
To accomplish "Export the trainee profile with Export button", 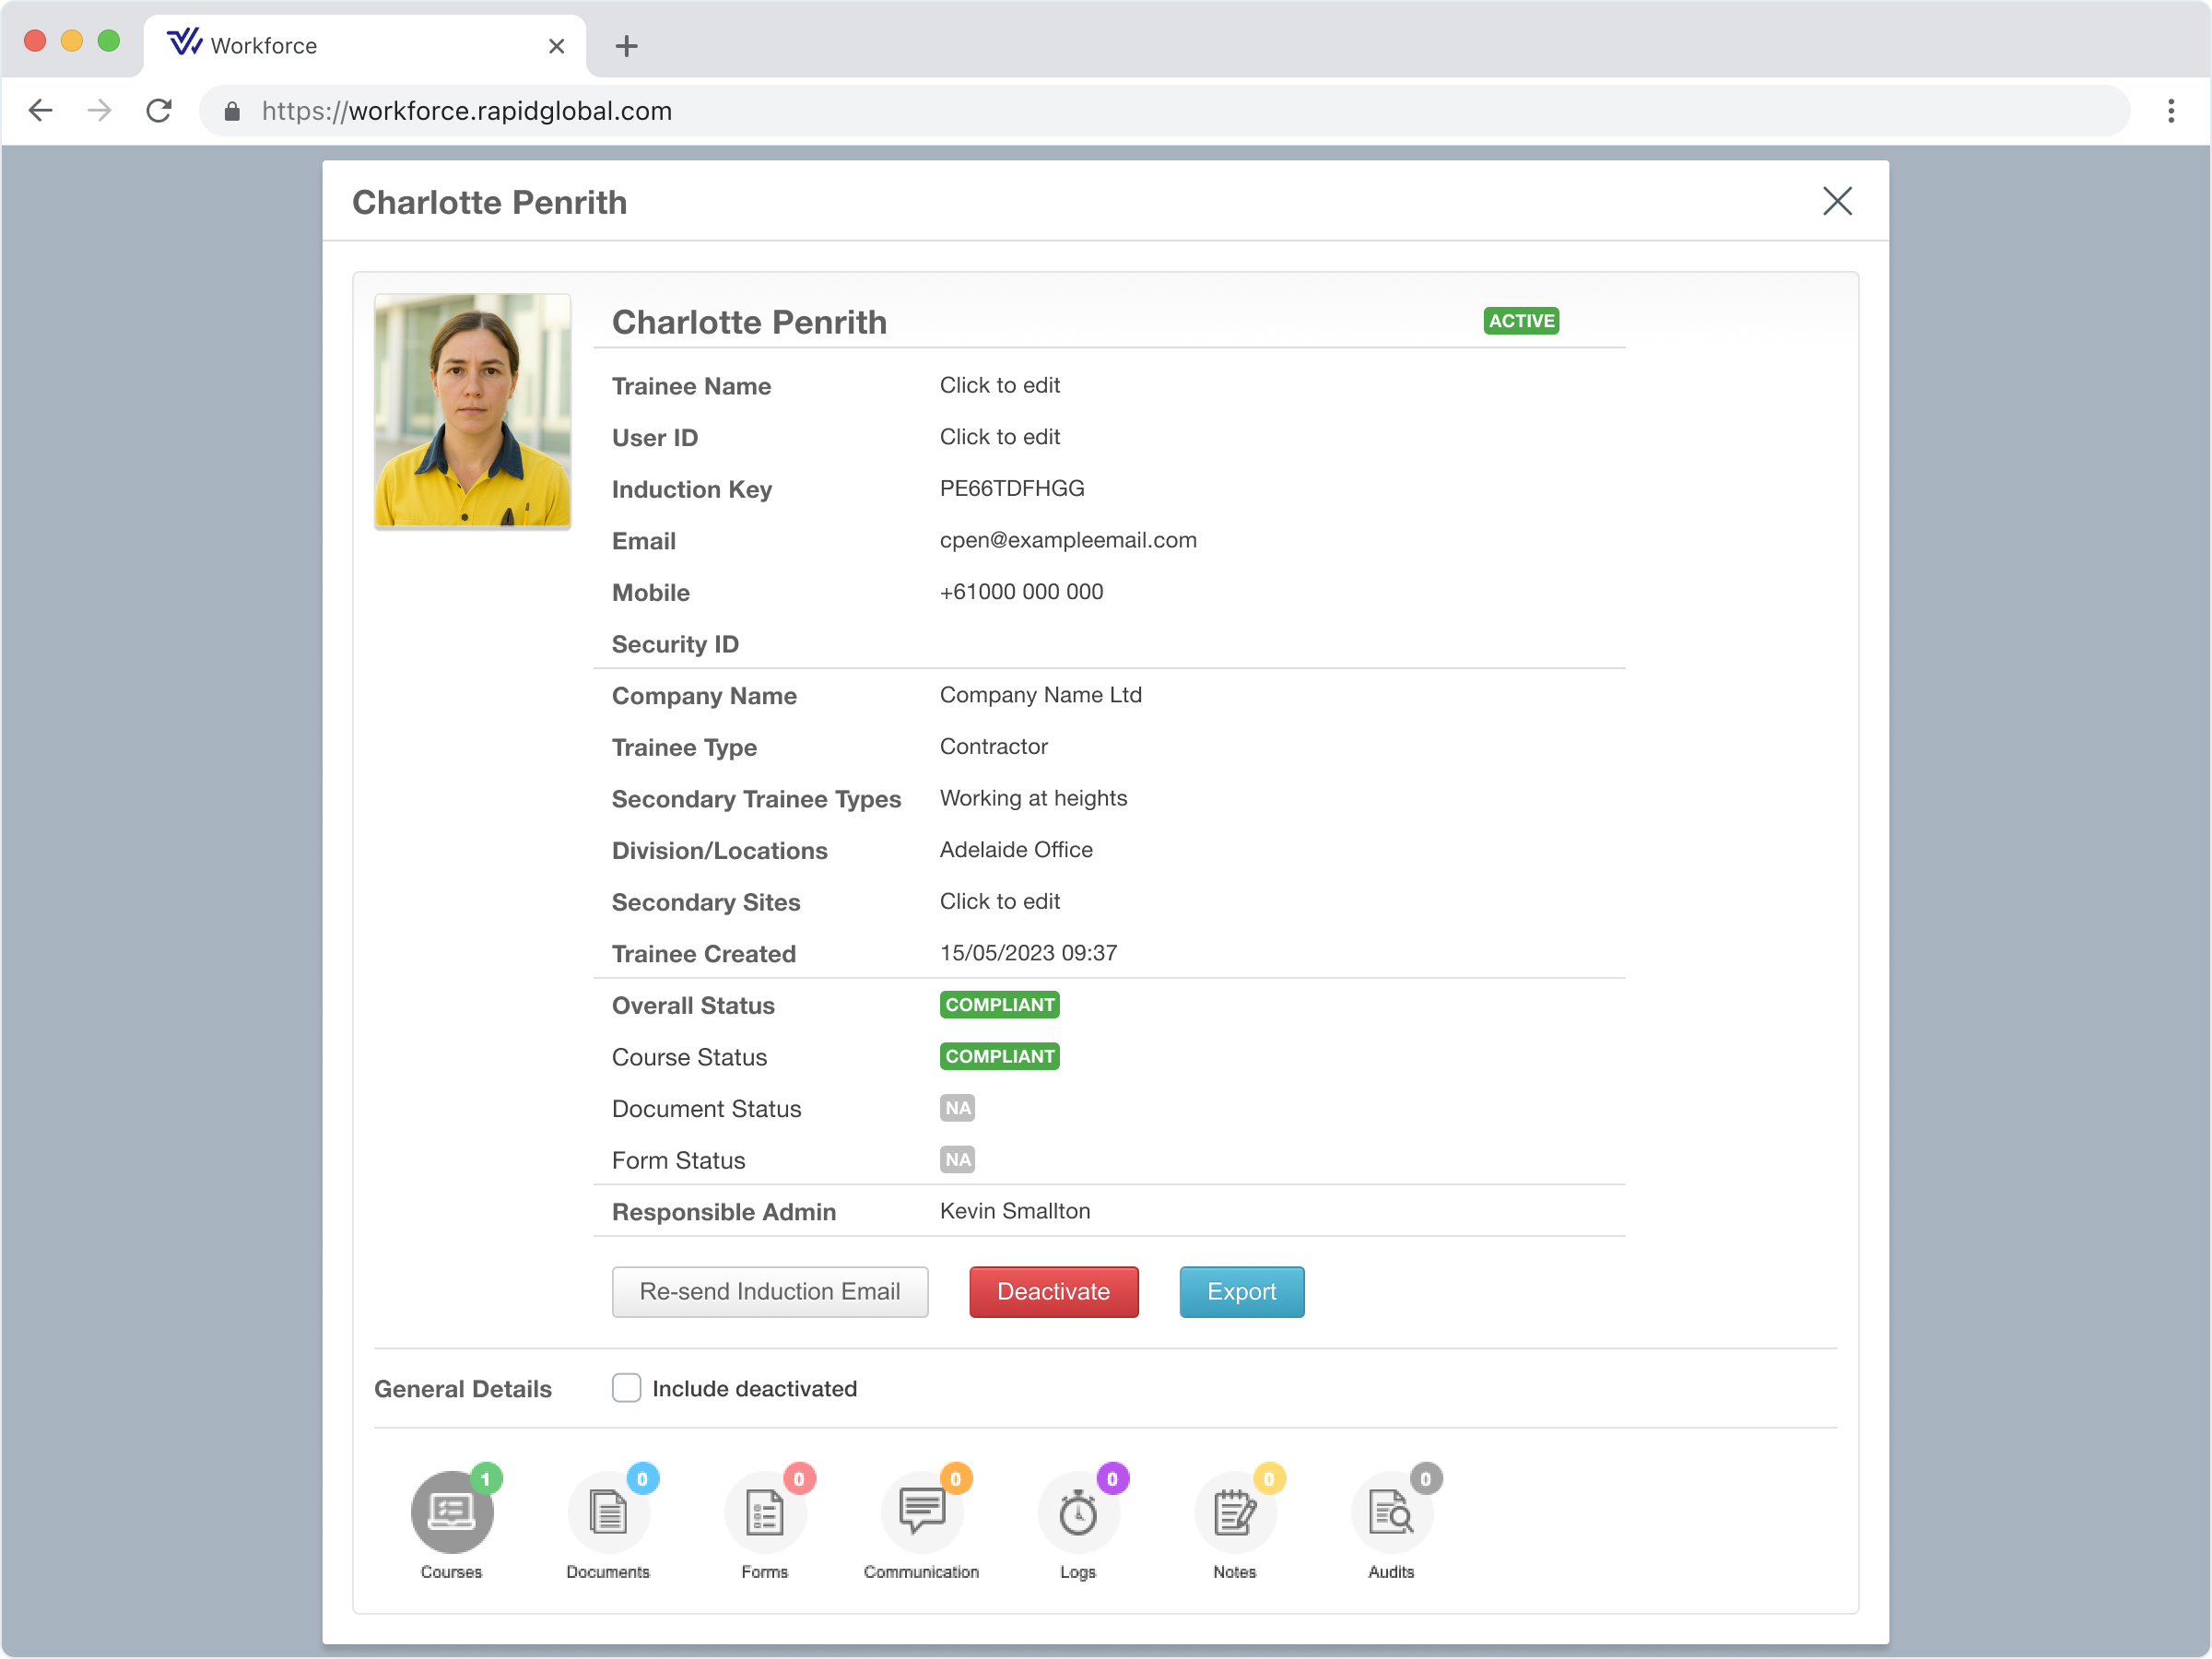I will click(x=1241, y=1291).
